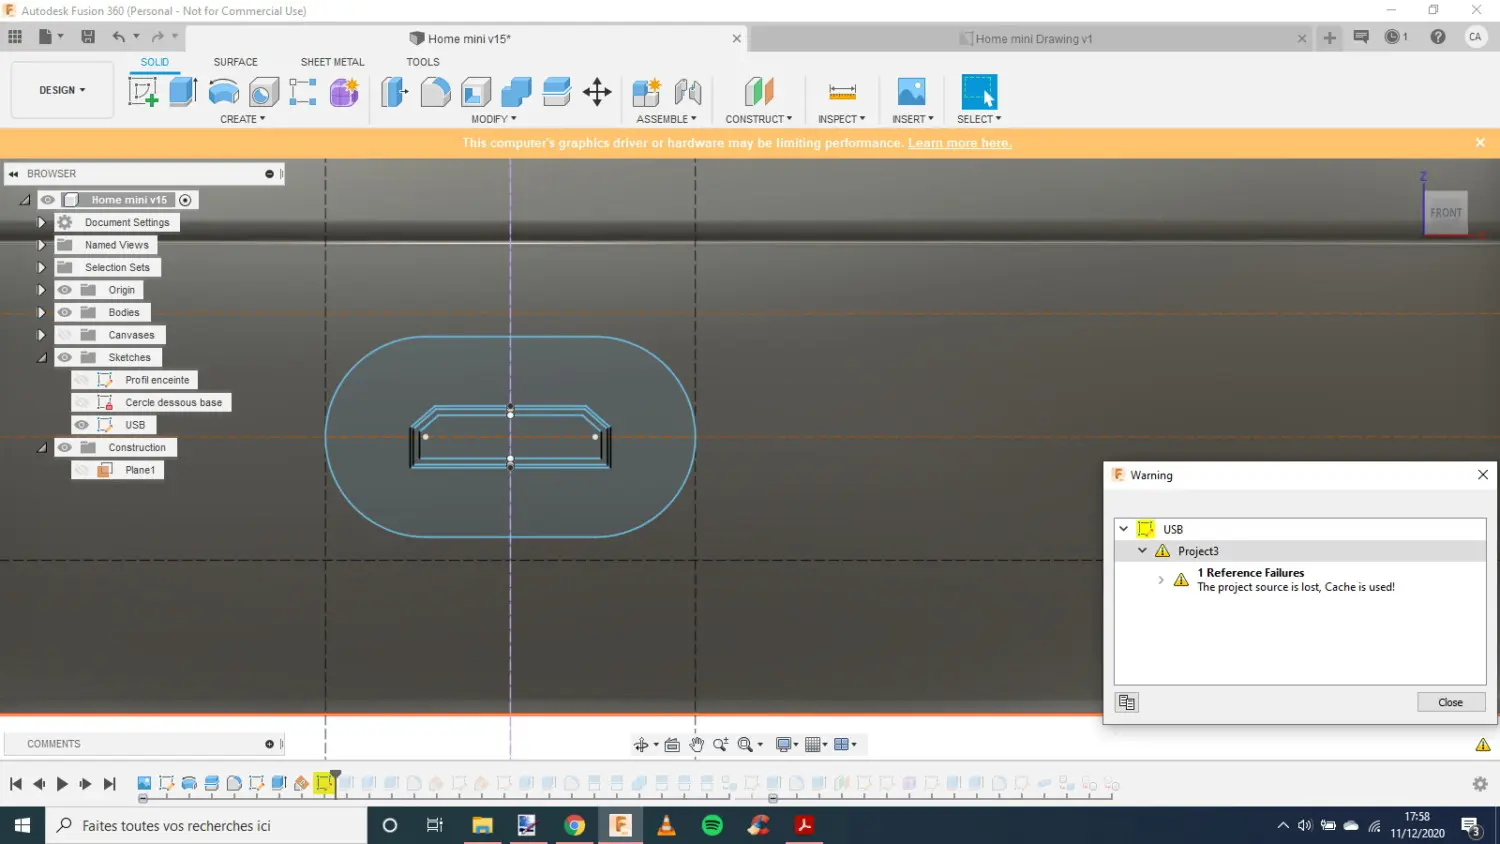Collapse the Sketches folder
Image resolution: width=1500 pixels, height=844 pixels.
pyautogui.click(x=41, y=358)
